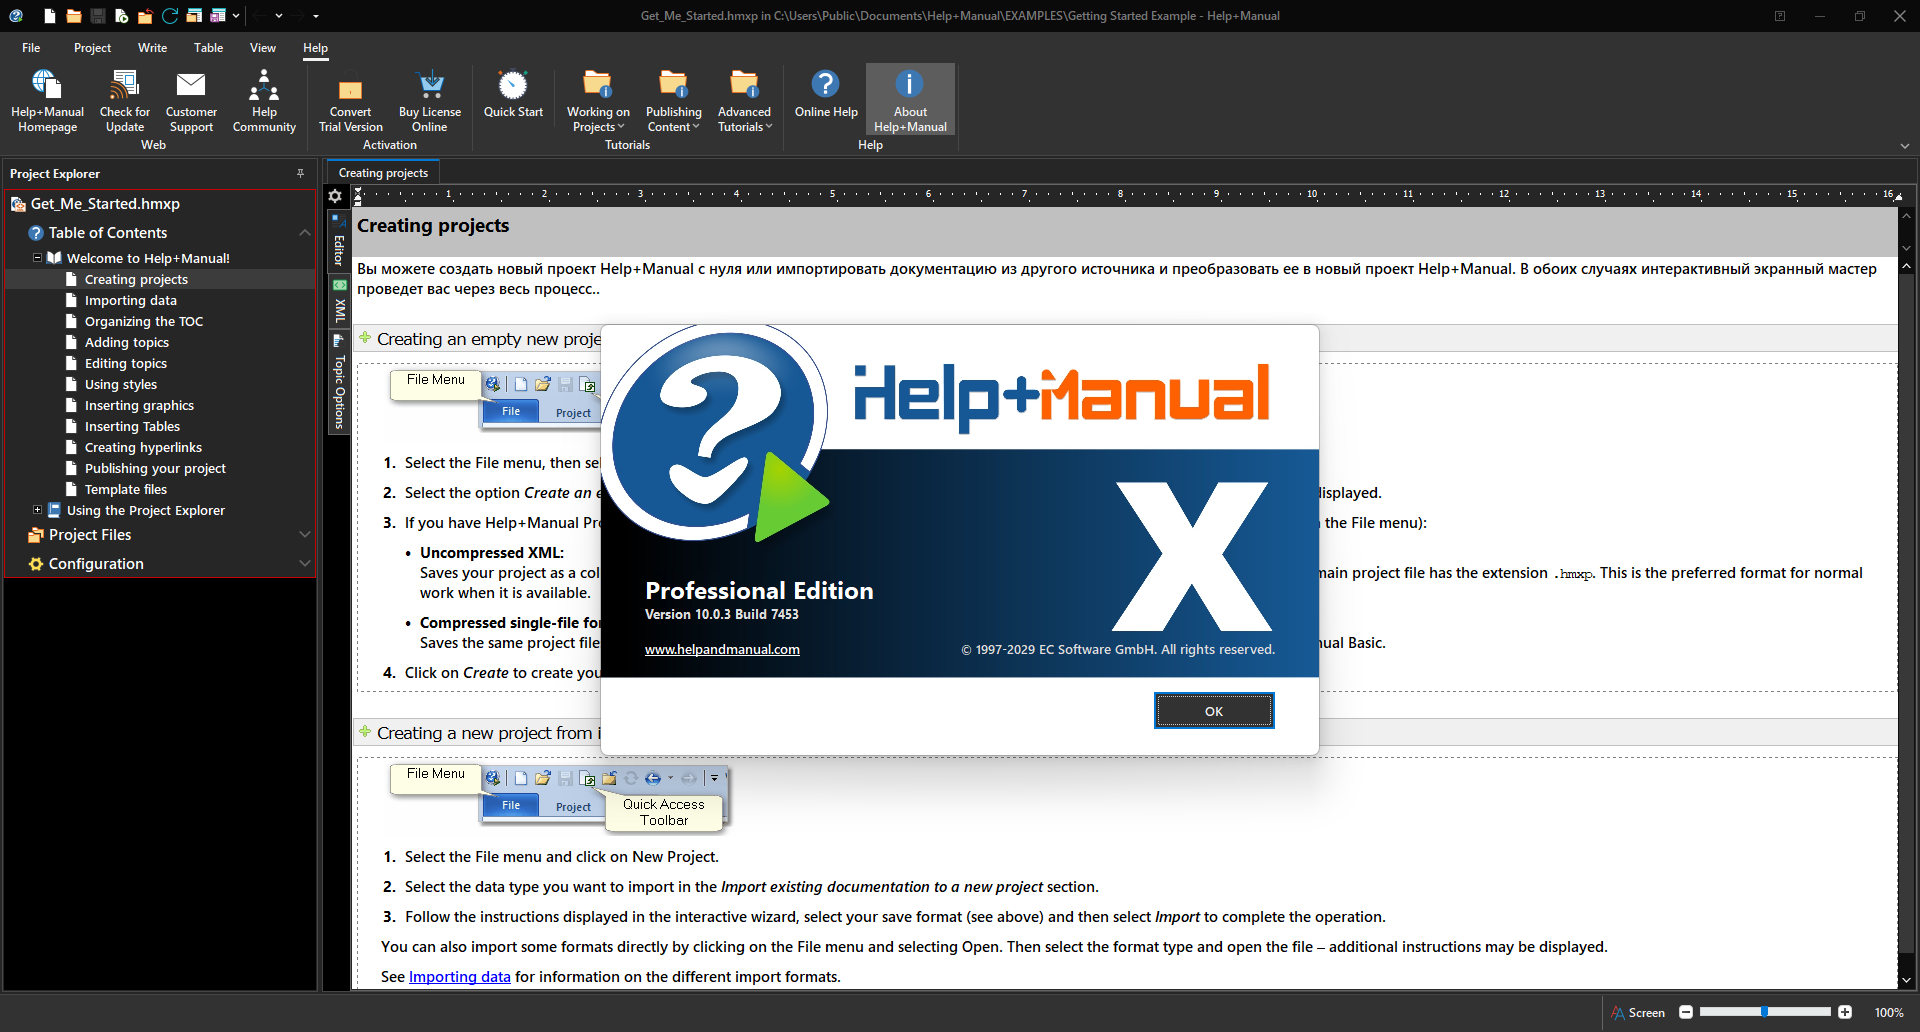Image resolution: width=1920 pixels, height=1032 pixels.
Task: Click the page with play arrow icon
Action: click(x=121, y=16)
